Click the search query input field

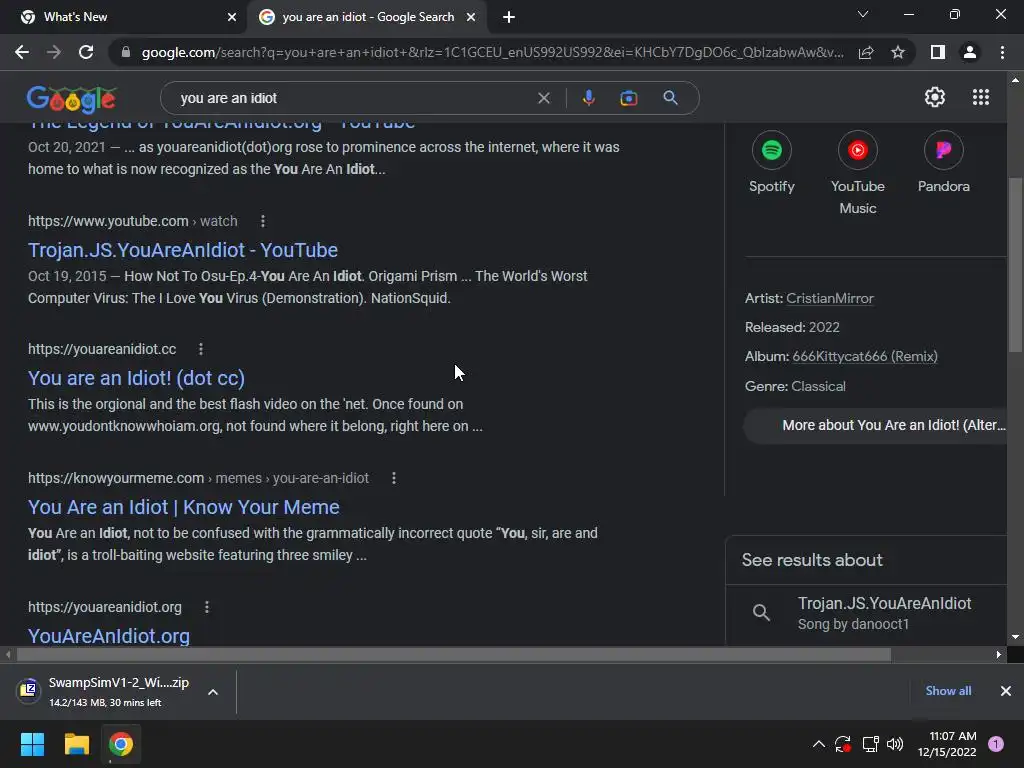click(353, 98)
